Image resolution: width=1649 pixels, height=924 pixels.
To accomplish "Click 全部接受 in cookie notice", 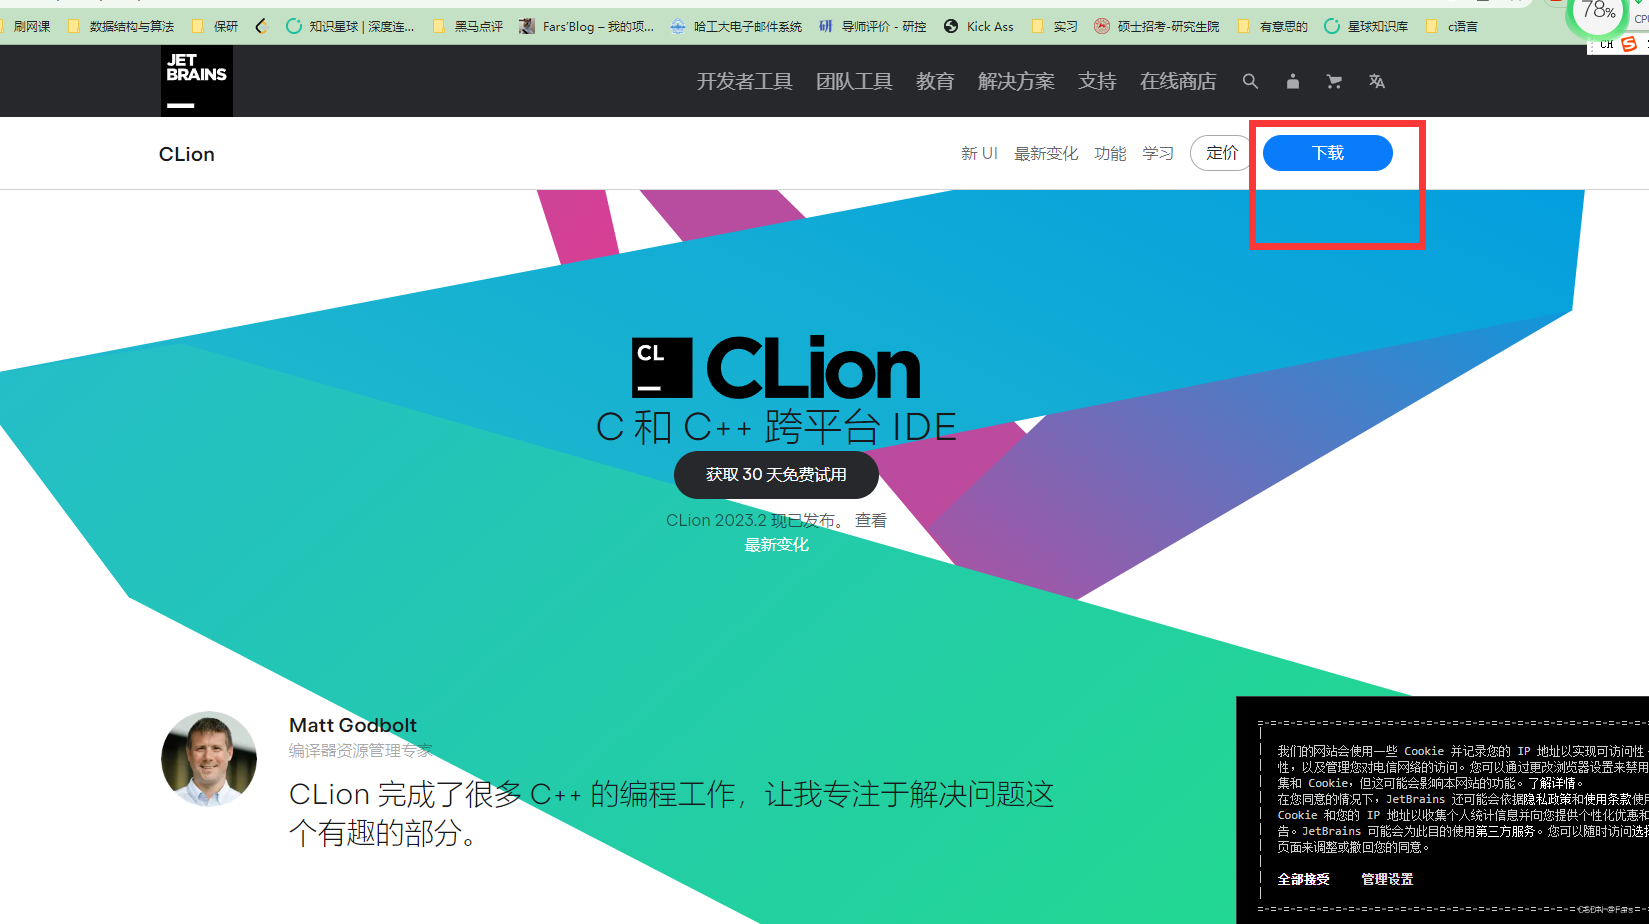I will point(1304,879).
